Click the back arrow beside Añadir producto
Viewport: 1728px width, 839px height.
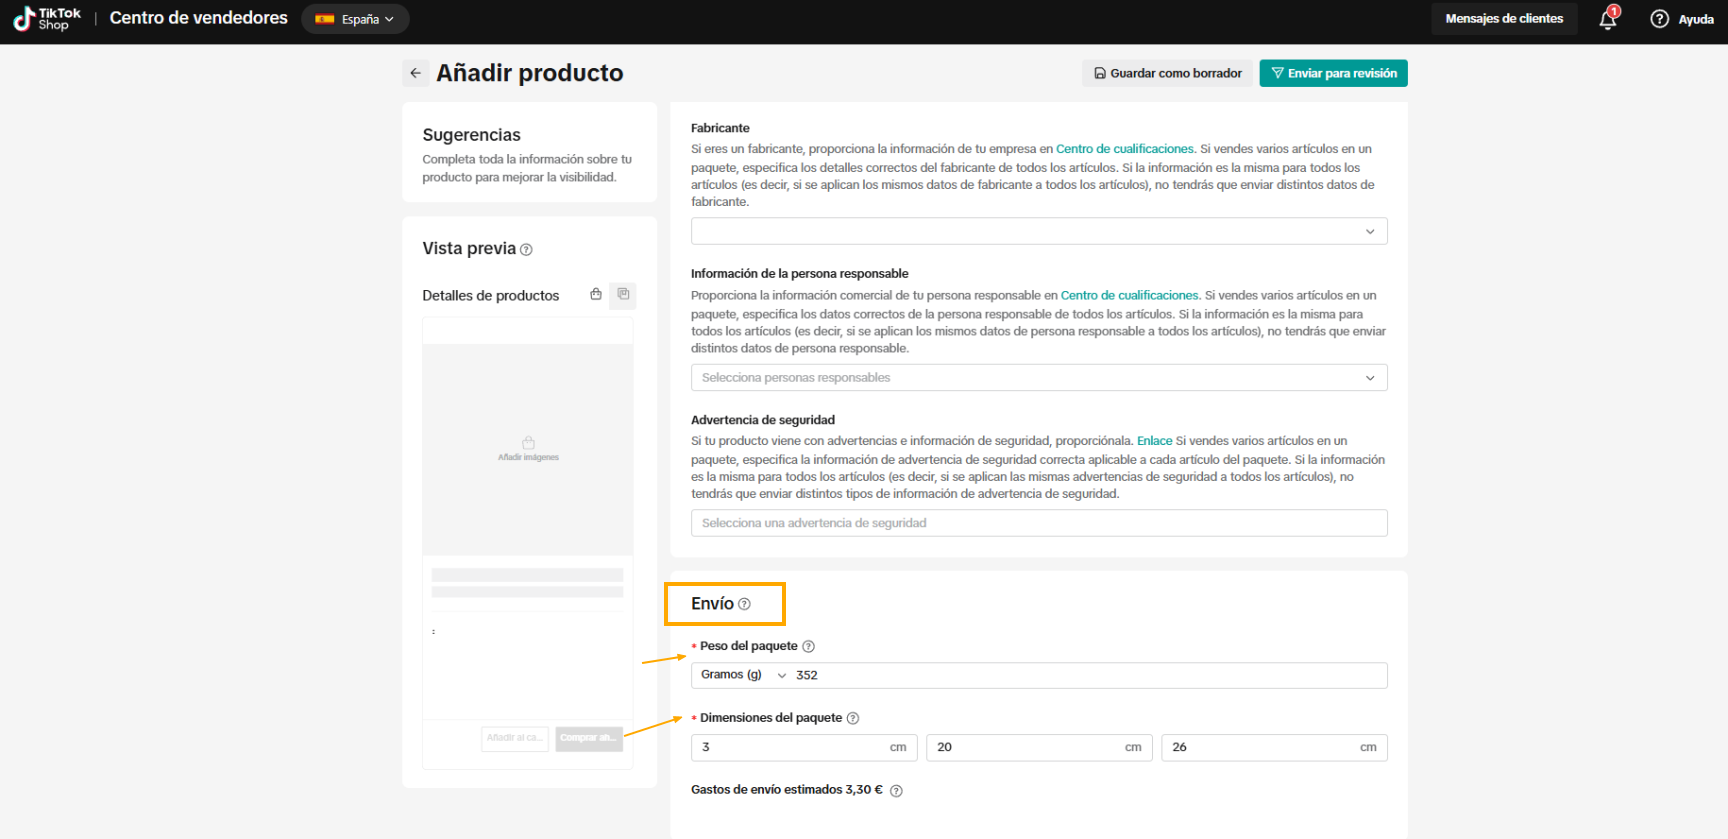point(415,73)
